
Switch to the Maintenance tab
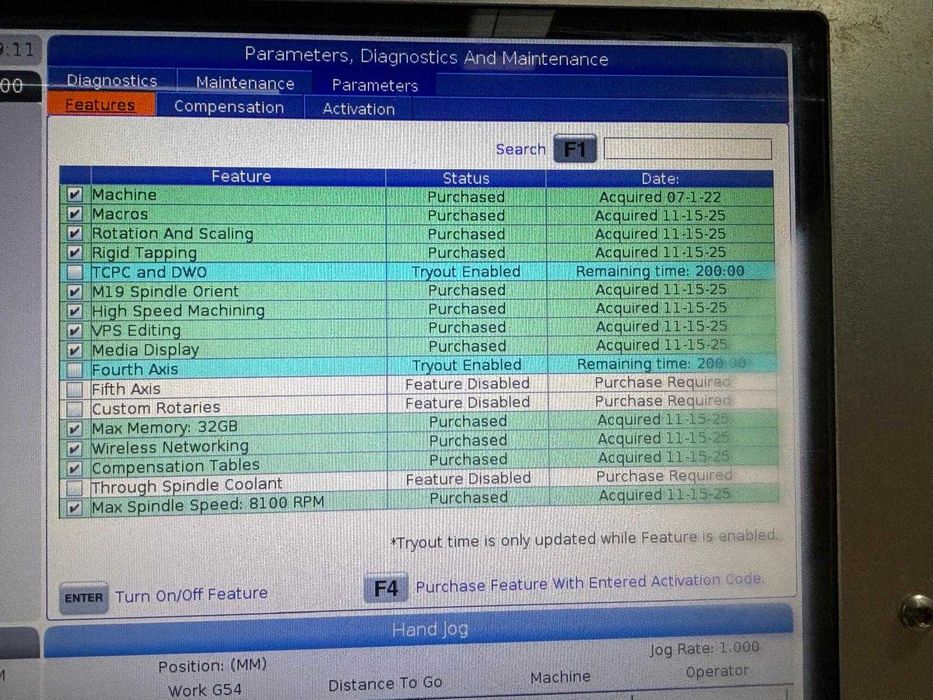(245, 83)
